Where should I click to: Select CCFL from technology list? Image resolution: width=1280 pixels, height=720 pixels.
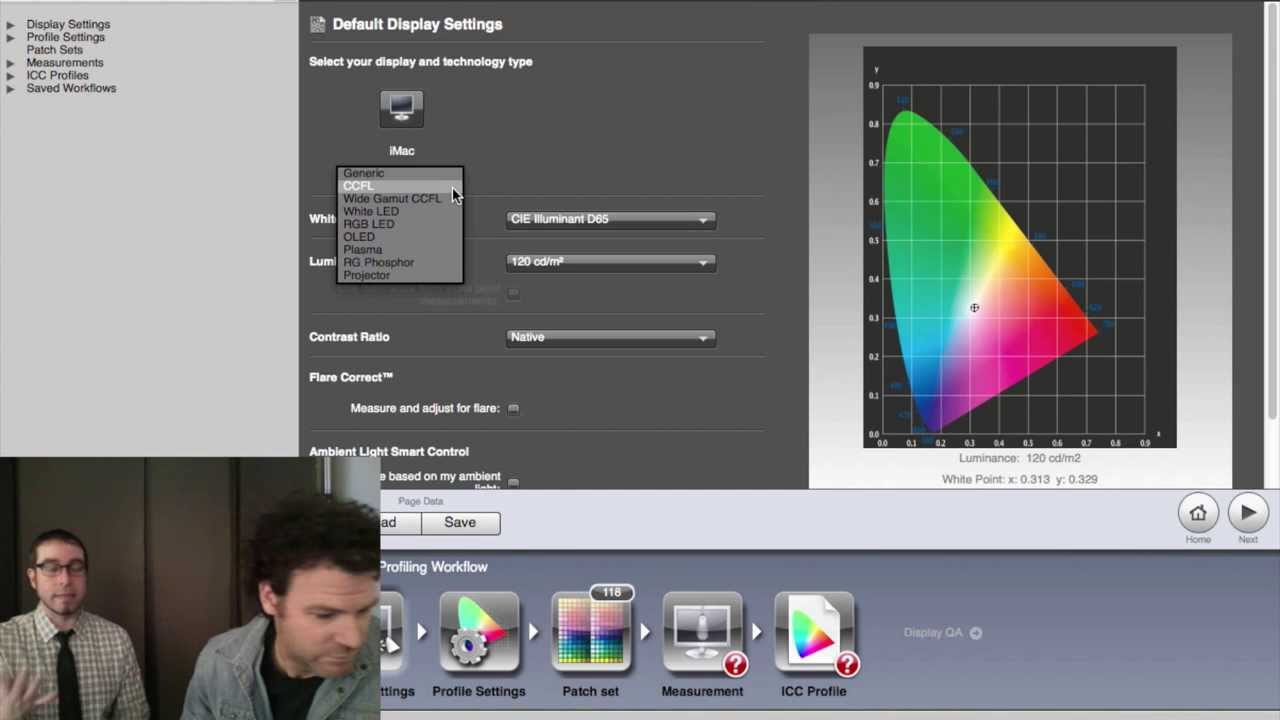(400, 186)
